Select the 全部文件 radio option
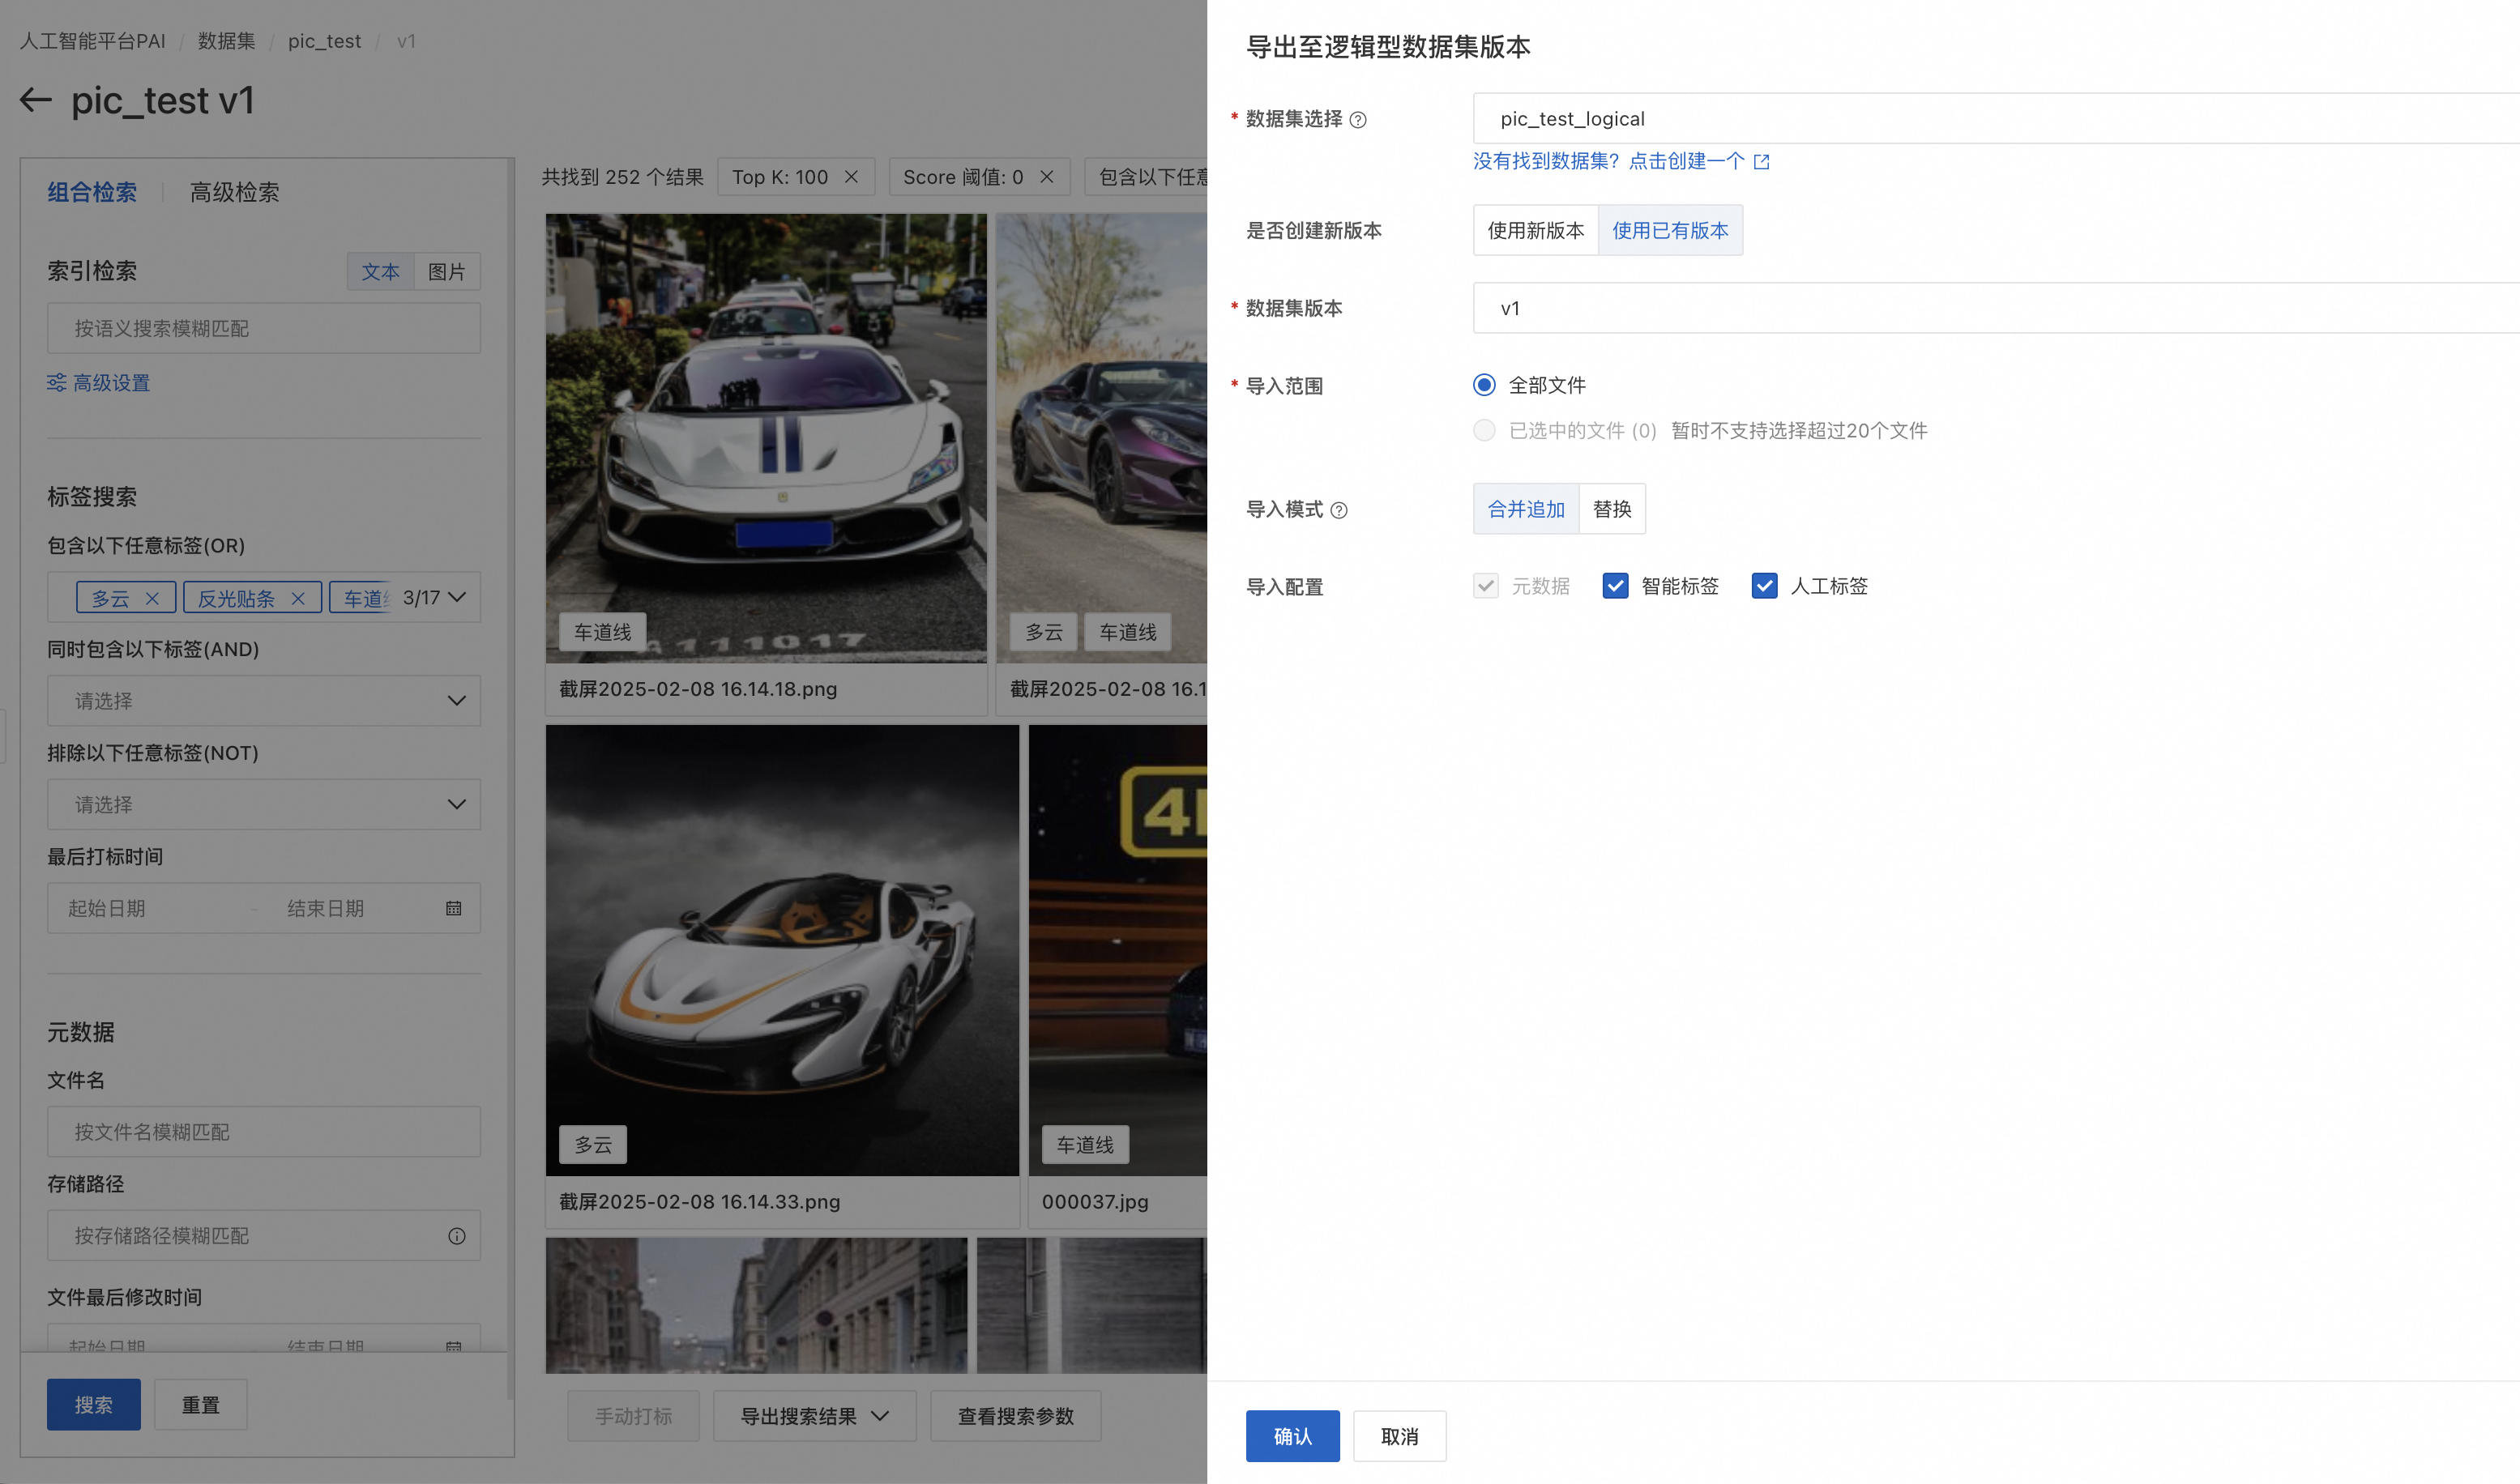The image size is (2520, 1484). 1484,385
